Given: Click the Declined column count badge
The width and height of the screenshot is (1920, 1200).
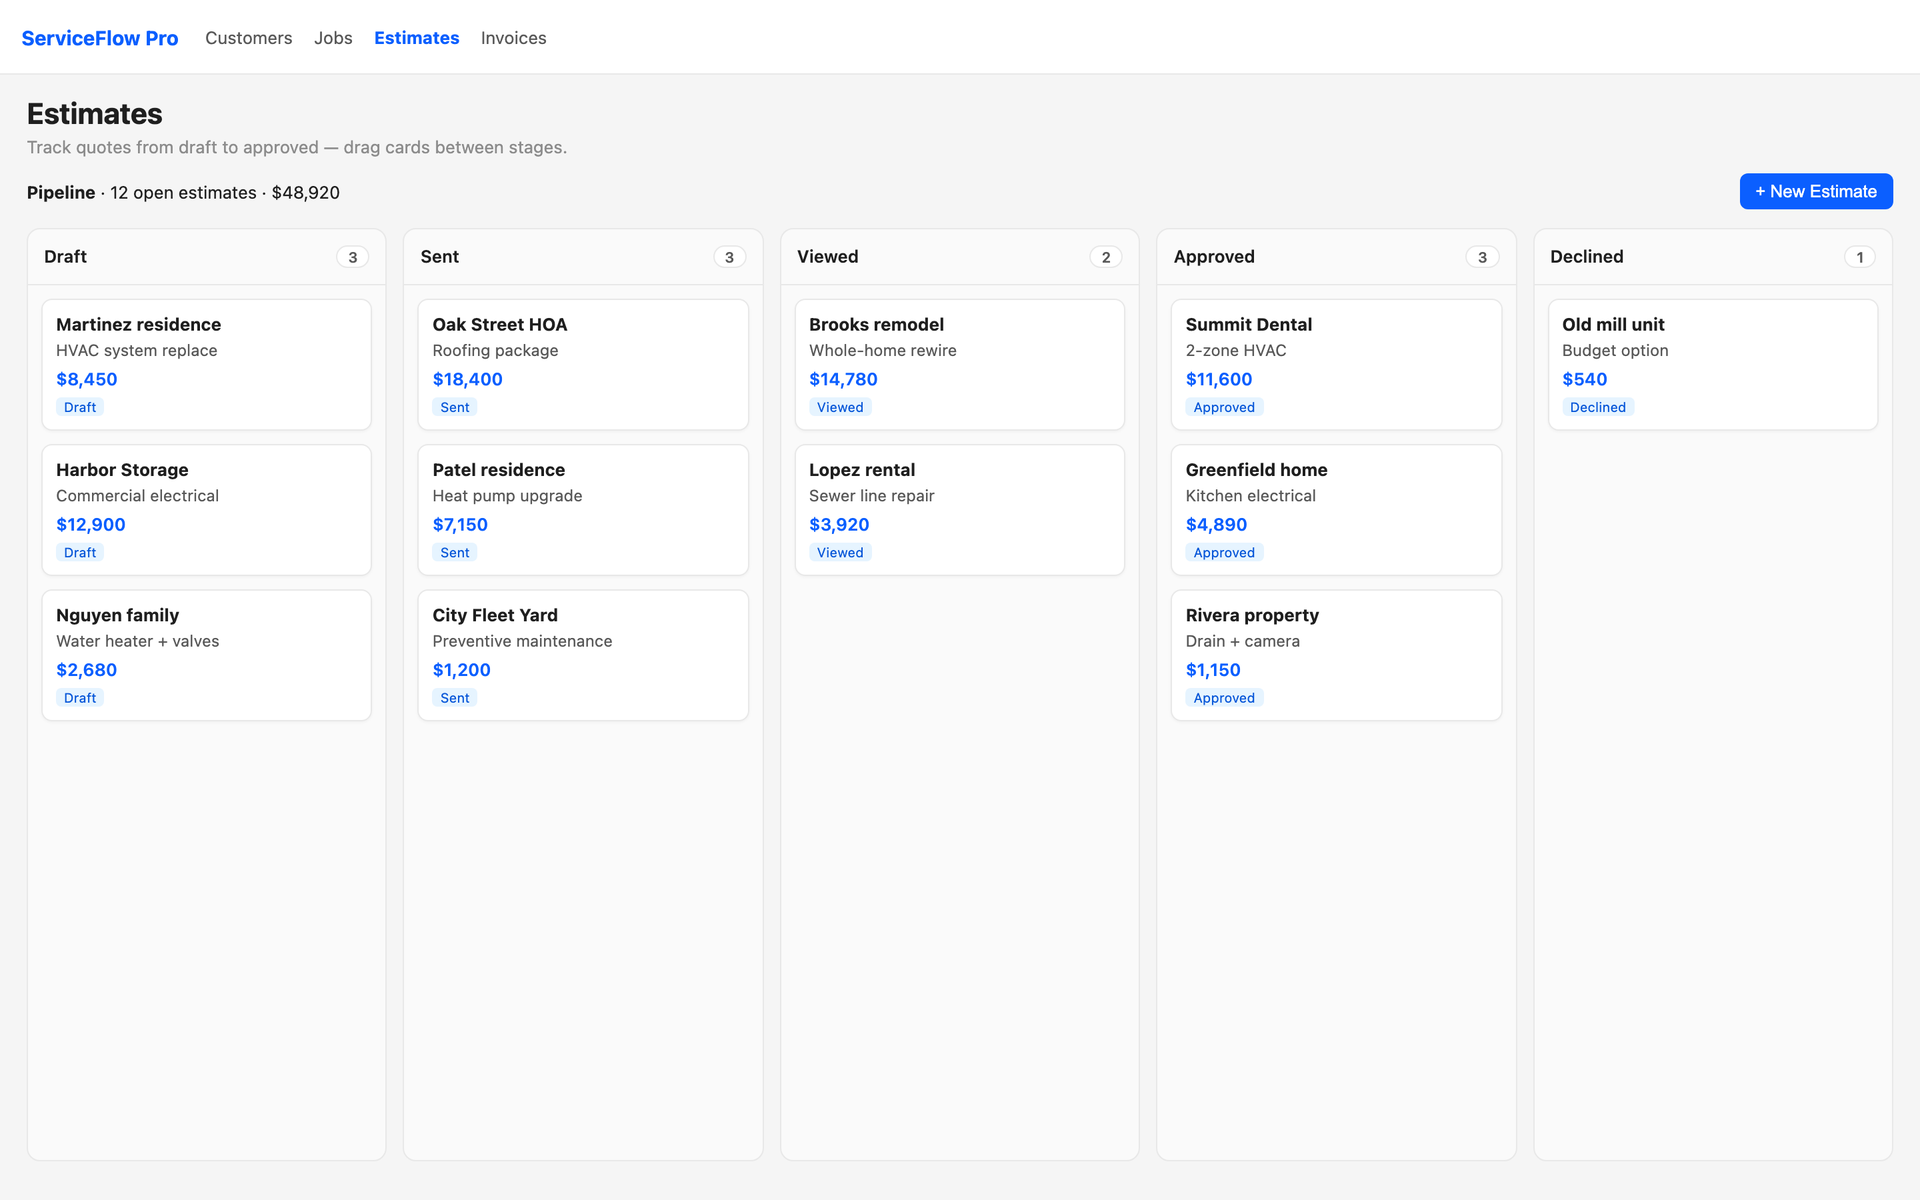Looking at the screenshot, I should (1860, 257).
